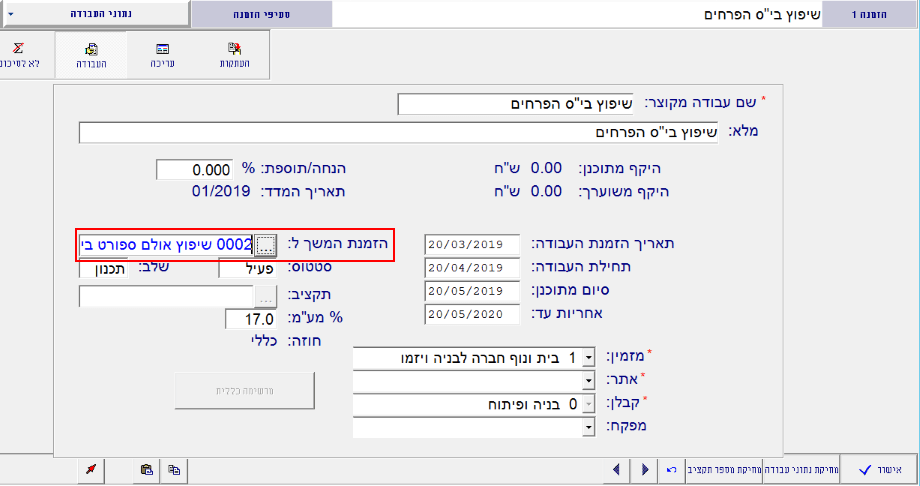This screenshot has height=486, width=920.
Task: Open the עריכה (edit) toolbar icon
Action: (163, 55)
